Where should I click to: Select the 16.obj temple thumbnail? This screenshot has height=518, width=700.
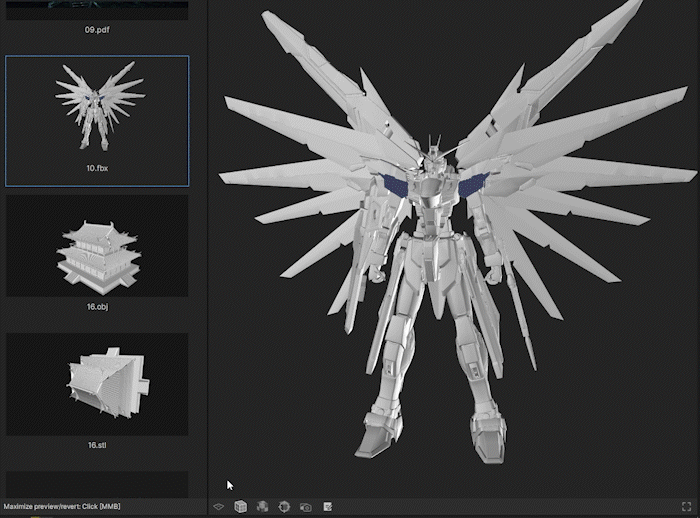(x=97, y=246)
